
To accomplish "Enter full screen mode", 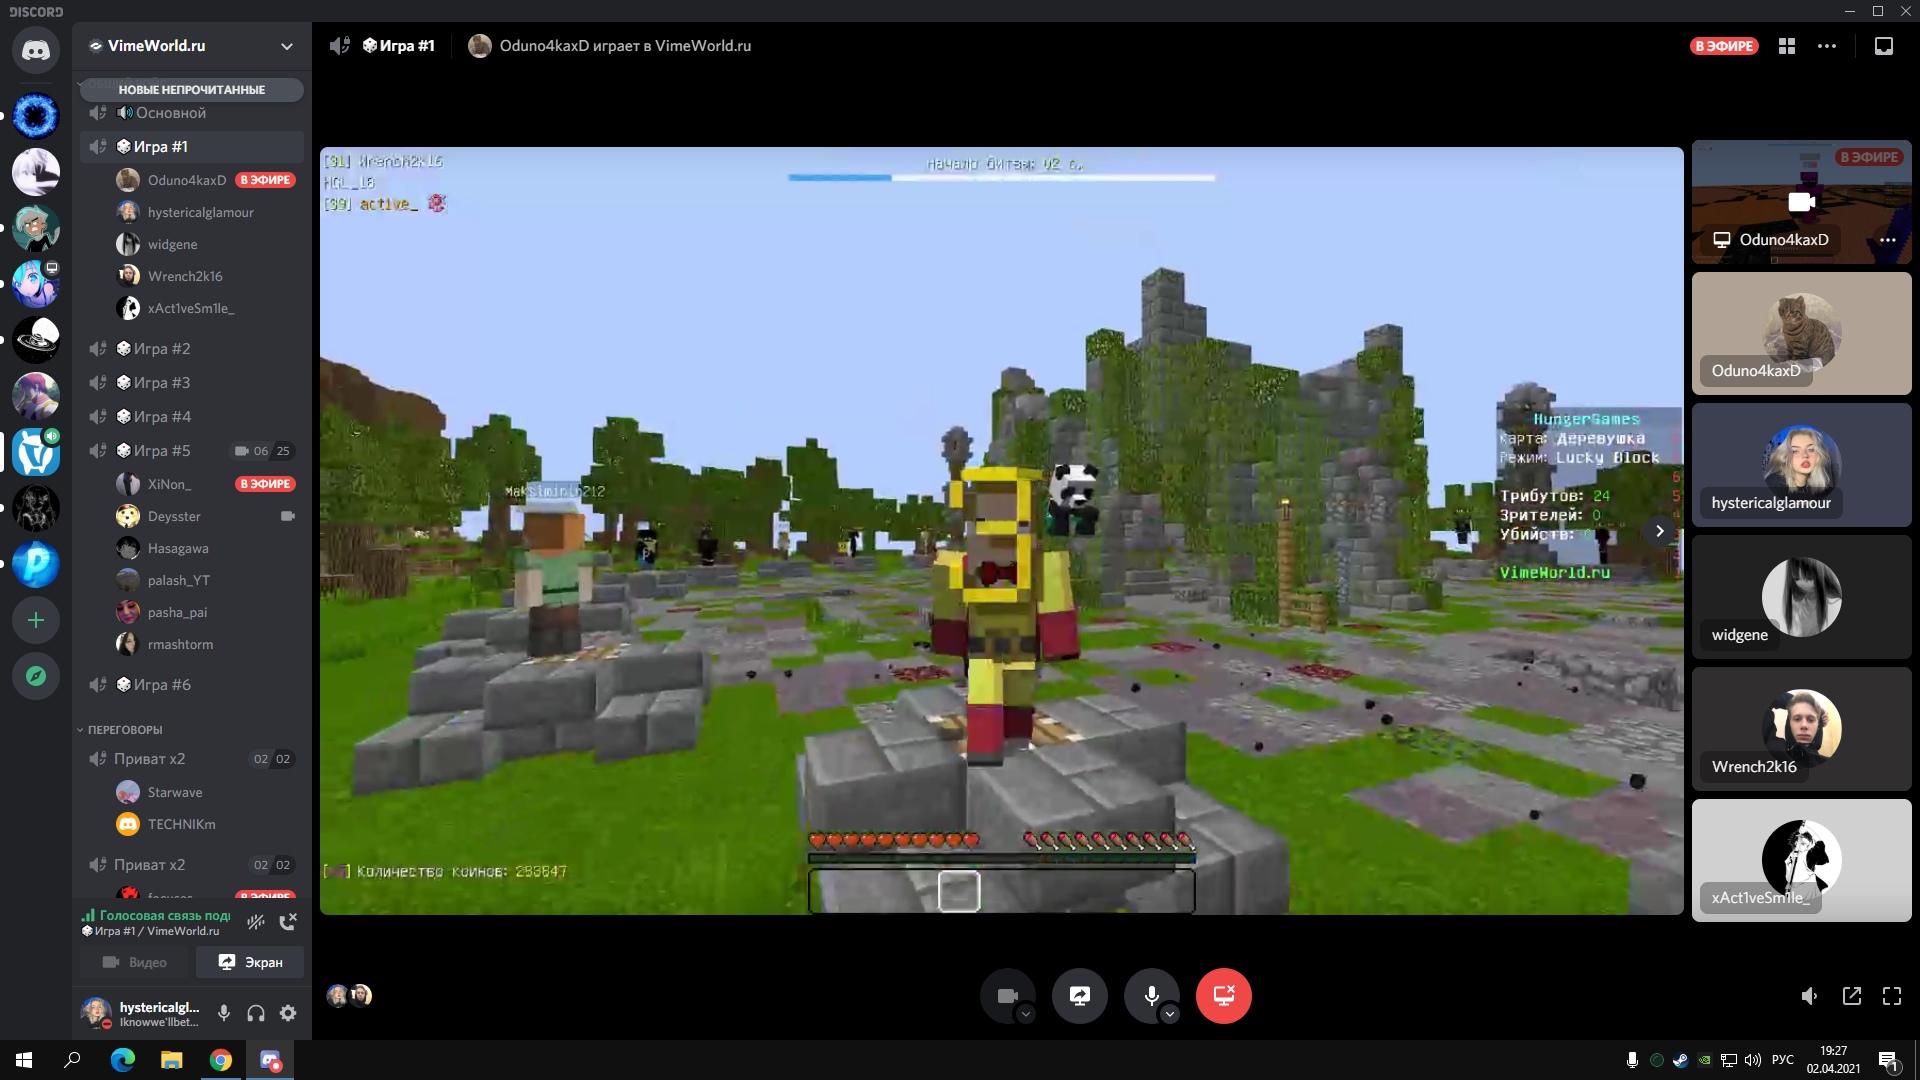I will [x=1892, y=996].
